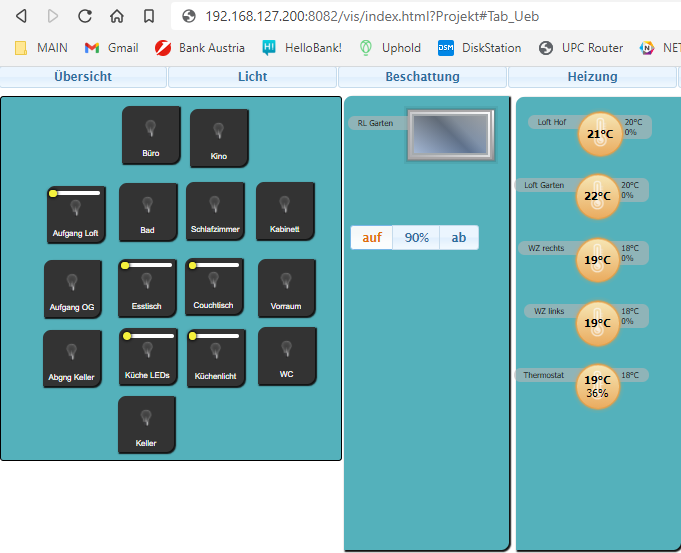Reload the current page
This screenshot has width=681, height=553.
[x=85, y=17]
